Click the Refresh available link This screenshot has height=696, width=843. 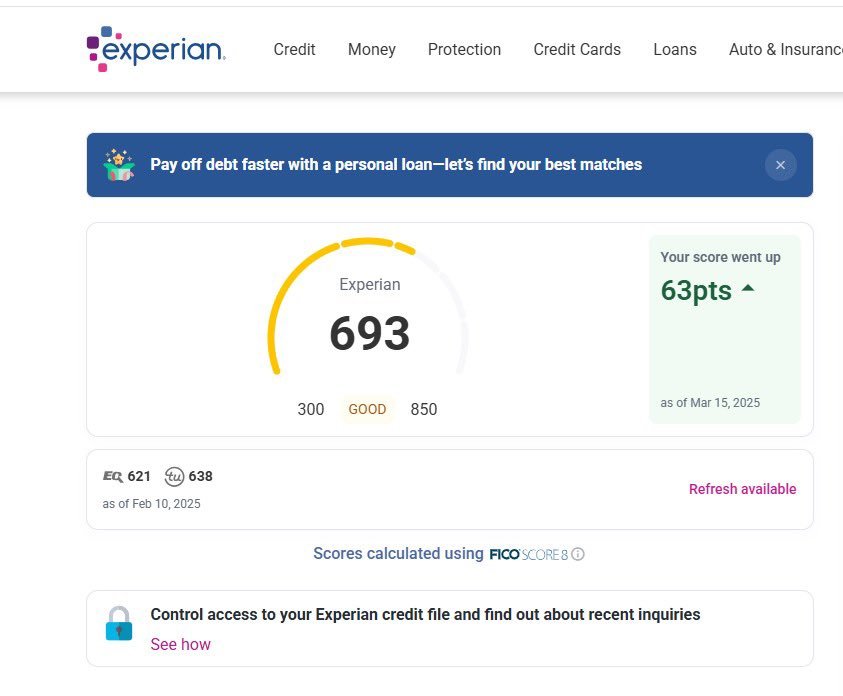pos(742,489)
